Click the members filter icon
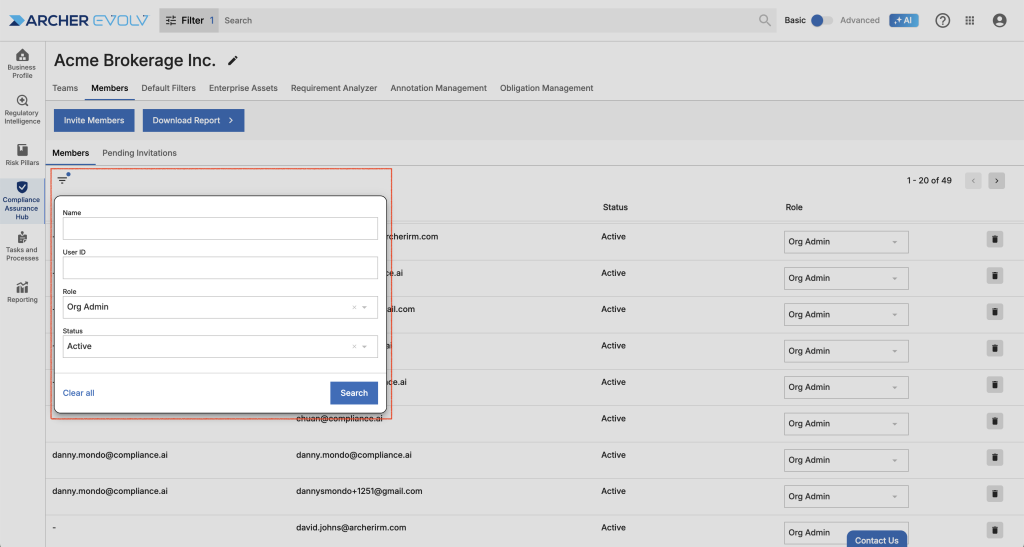The height and width of the screenshot is (547, 1024). point(63,179)
